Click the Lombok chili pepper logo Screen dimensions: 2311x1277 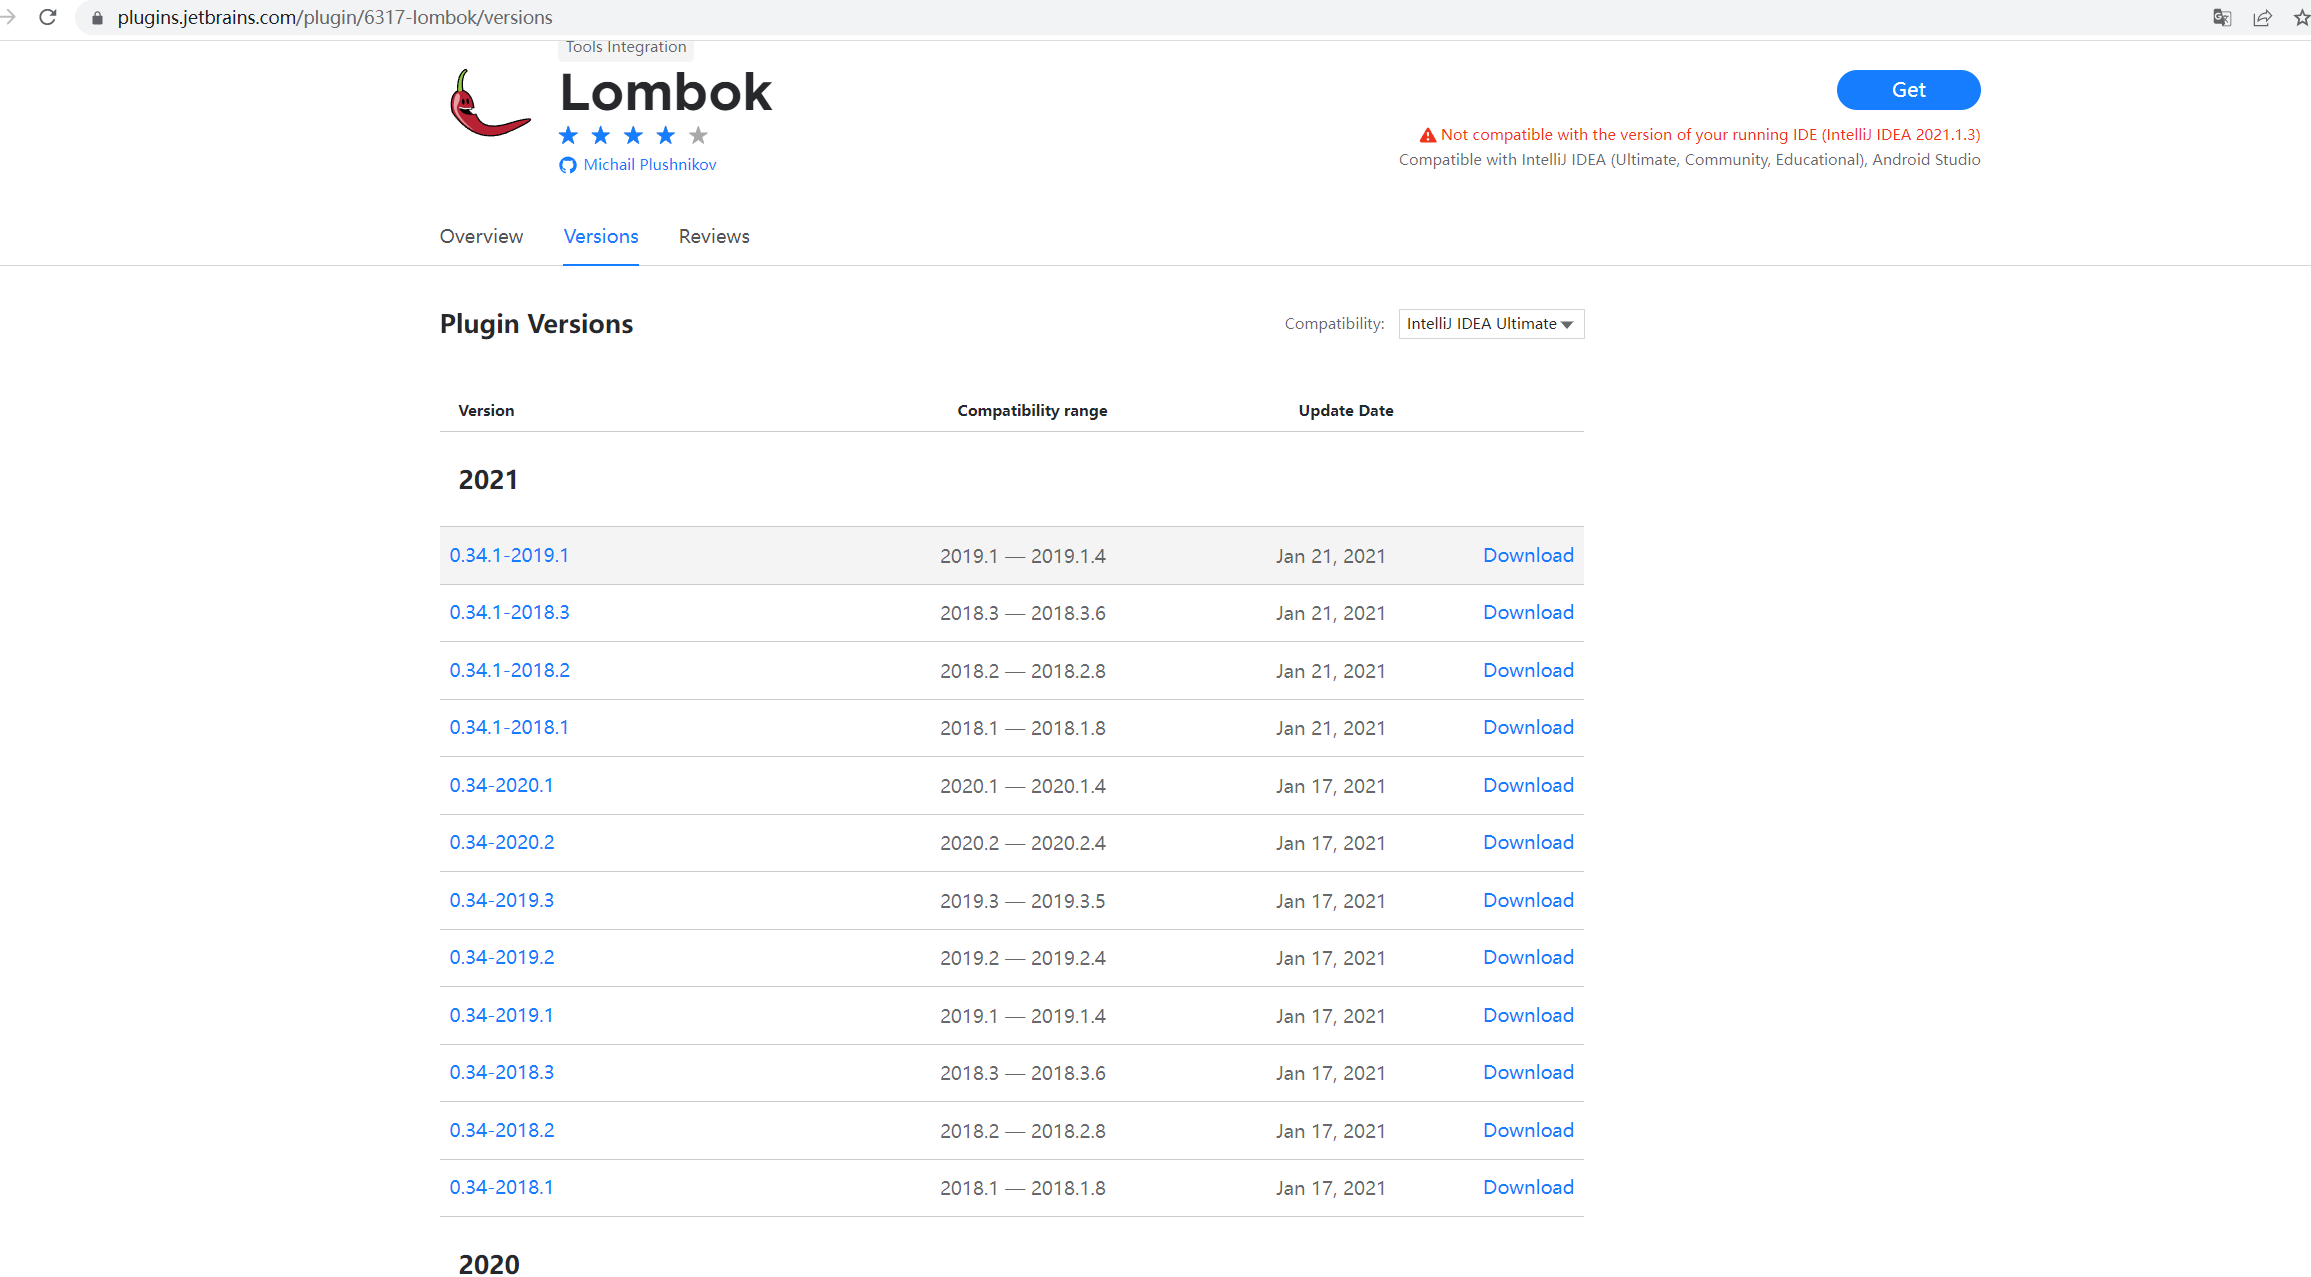(489, 104)
